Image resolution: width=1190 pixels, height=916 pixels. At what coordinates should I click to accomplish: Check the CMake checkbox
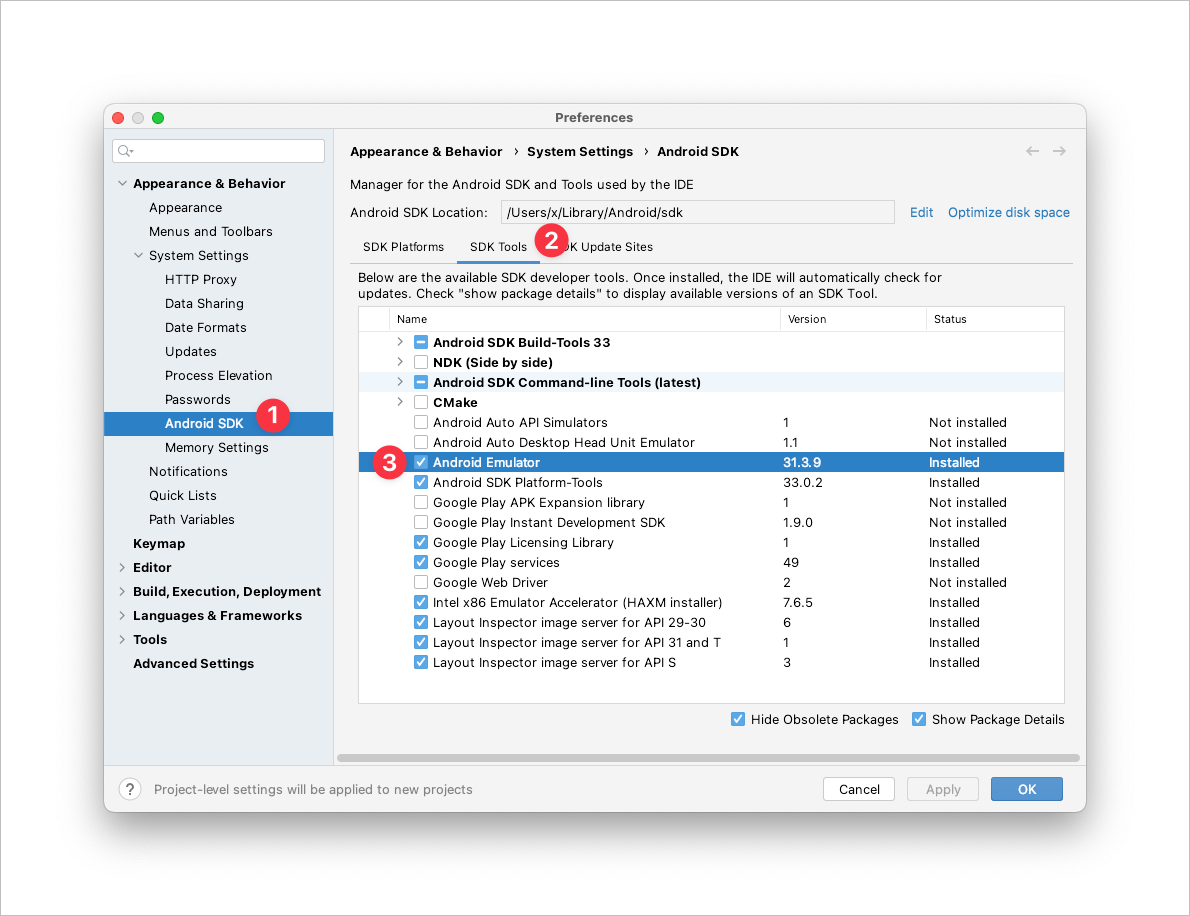420,402
